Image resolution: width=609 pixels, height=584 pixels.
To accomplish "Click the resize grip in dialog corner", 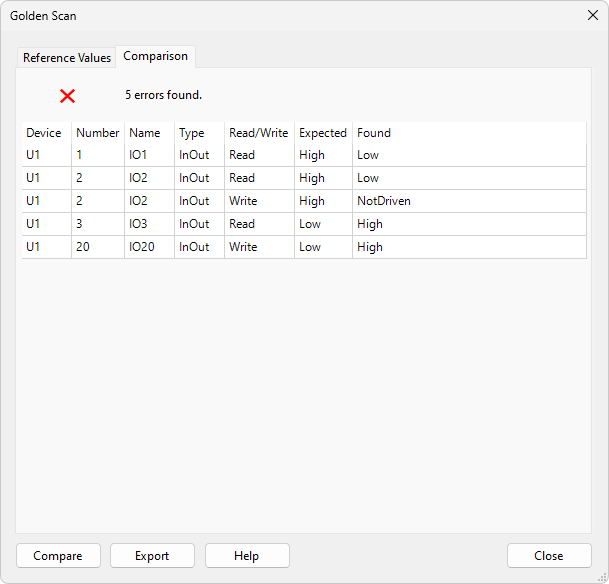I will tap(602, 577).
